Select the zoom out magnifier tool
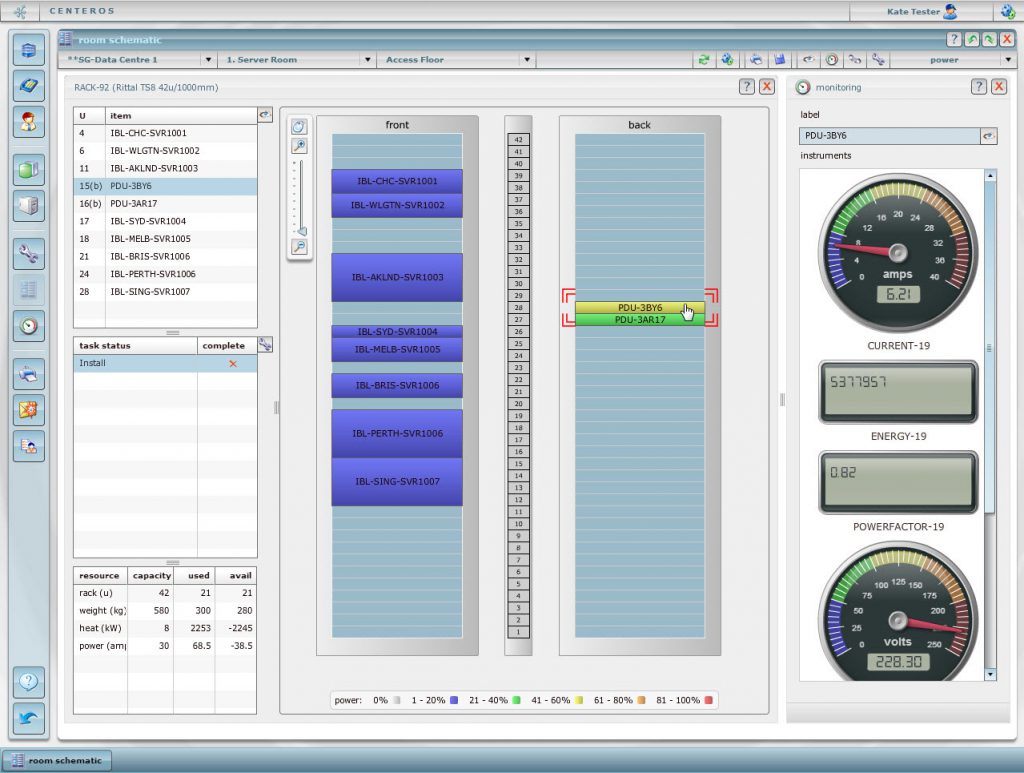1024x773 pixels. [x=298, y=246]
